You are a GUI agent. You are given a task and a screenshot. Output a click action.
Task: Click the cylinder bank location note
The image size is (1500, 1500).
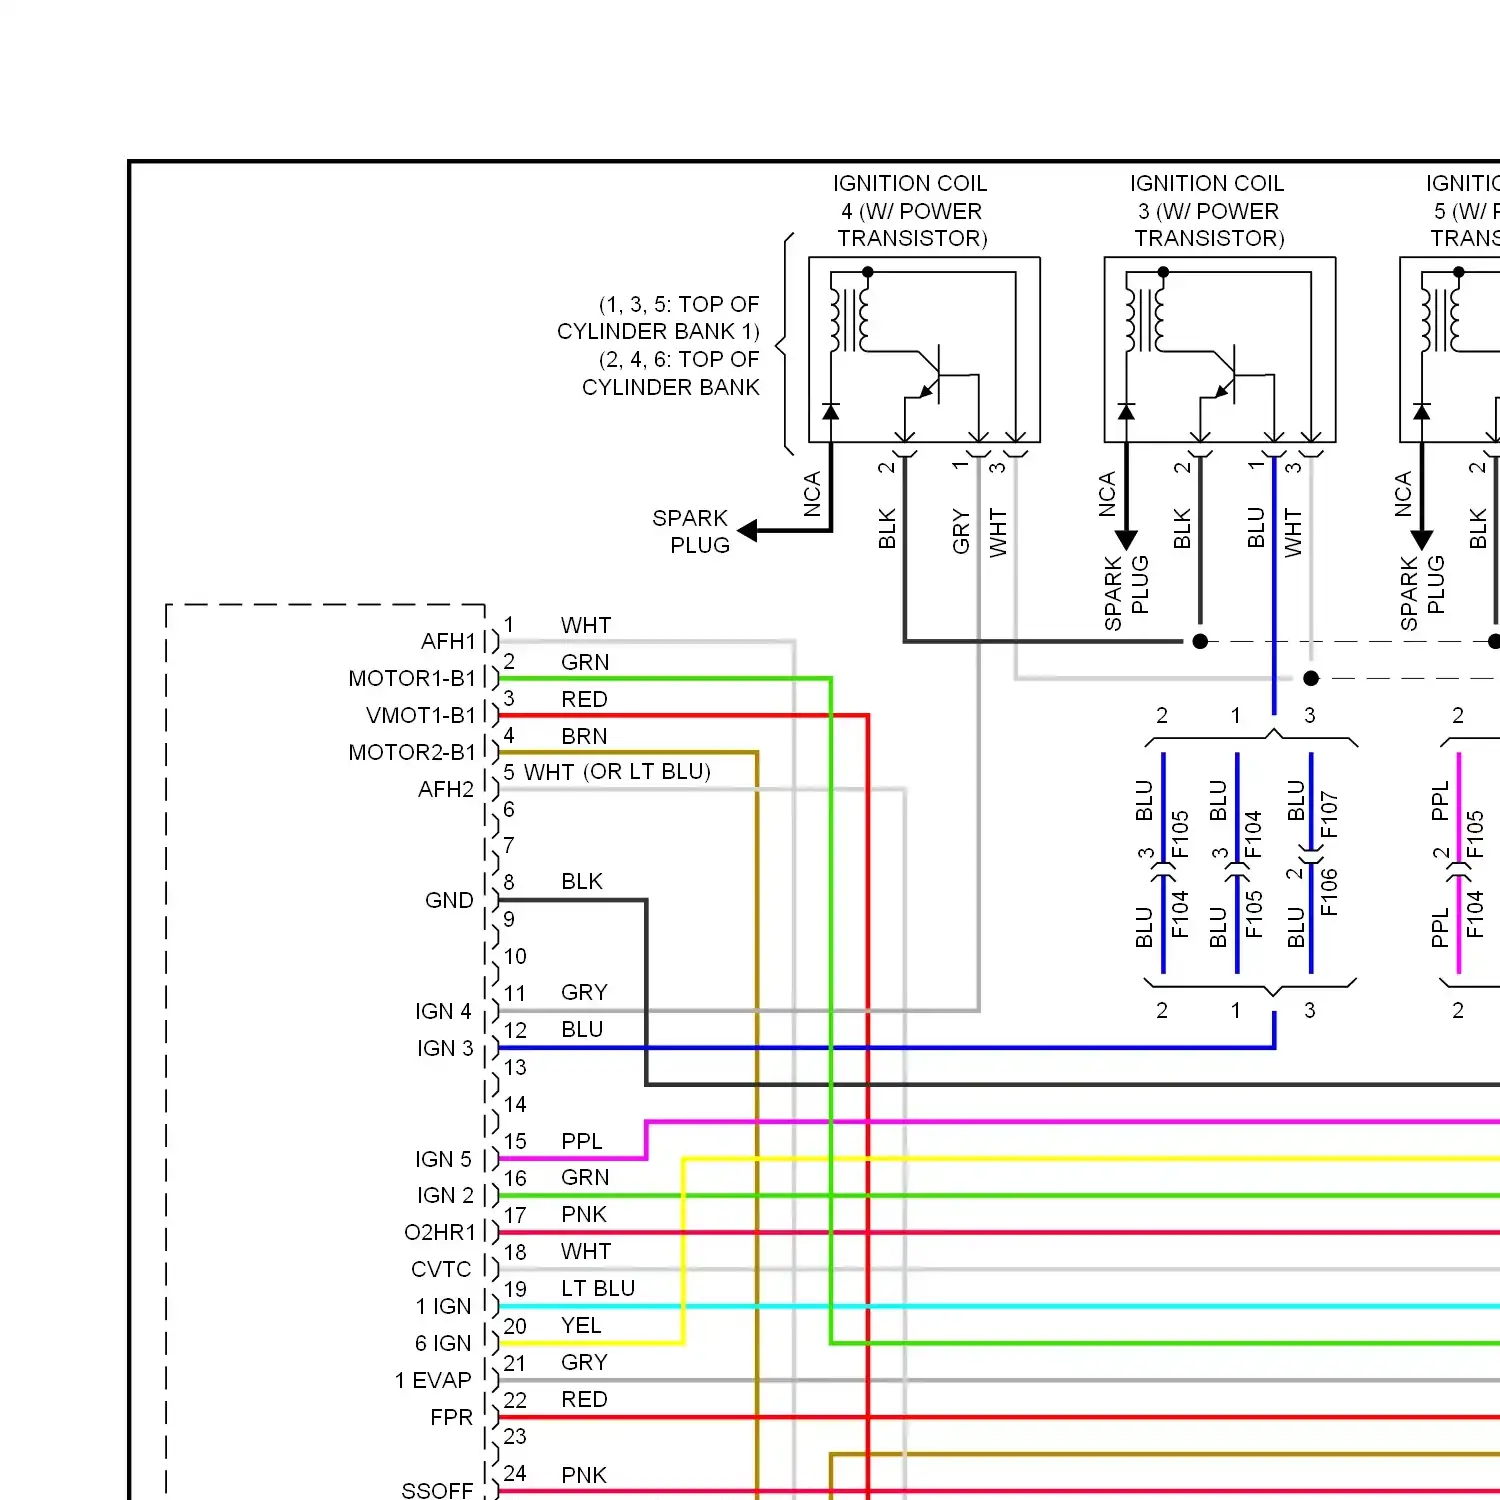coord(658,345)
